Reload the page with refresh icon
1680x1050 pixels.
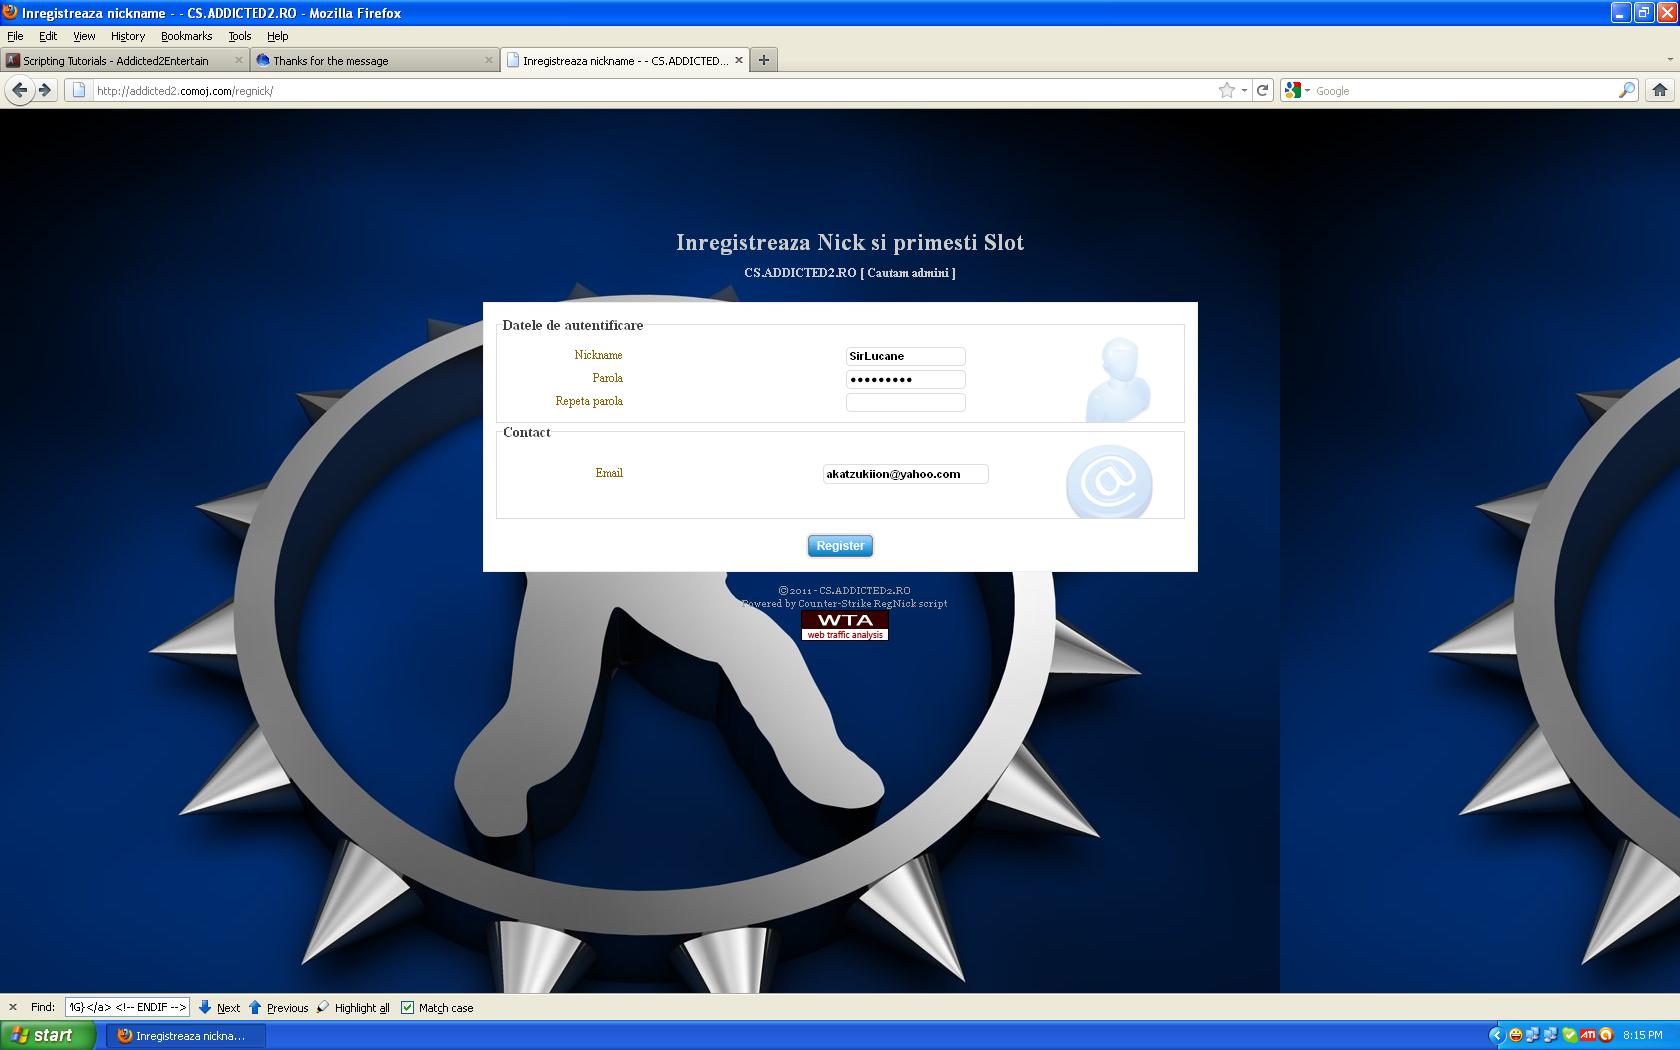click(1262, 90)
